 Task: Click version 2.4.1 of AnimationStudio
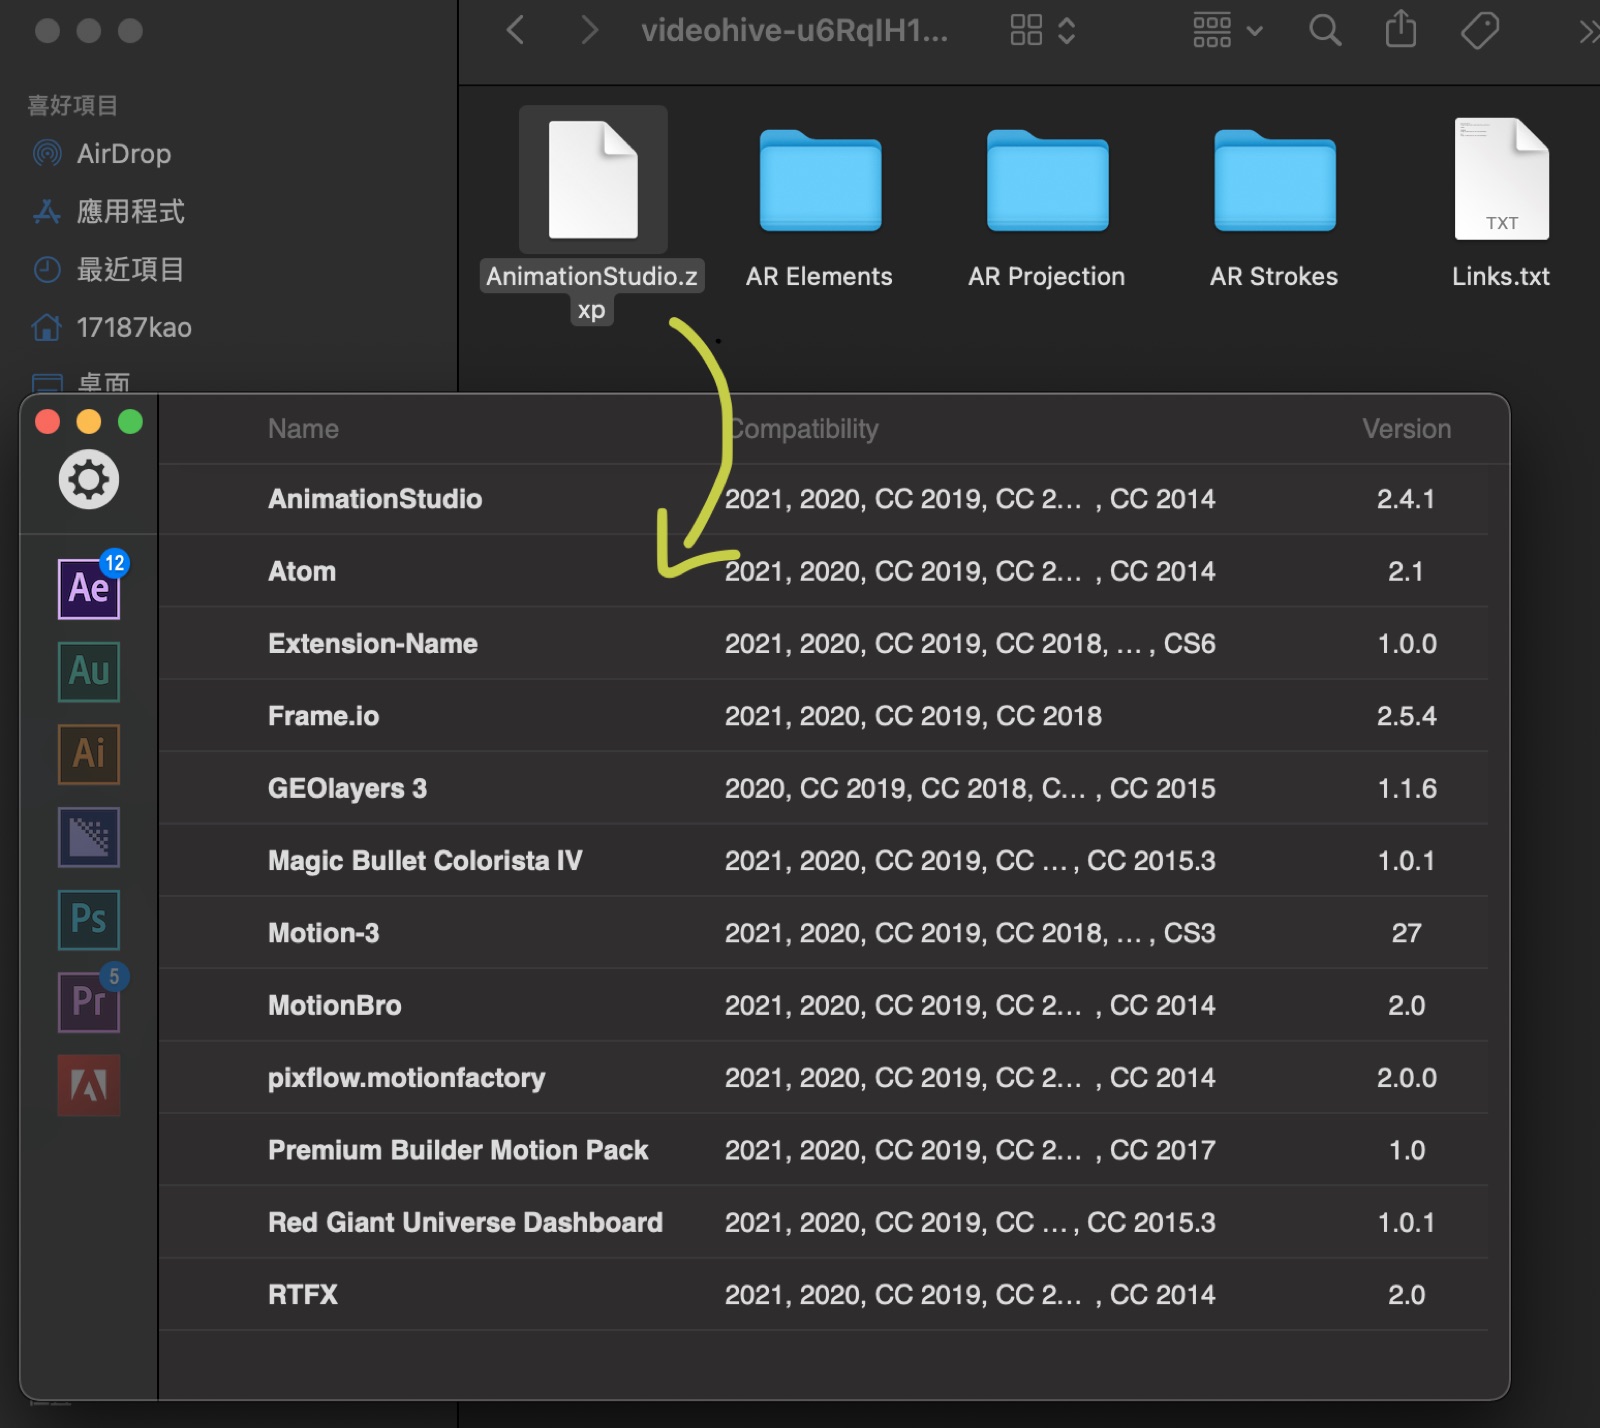(1406, 499)
